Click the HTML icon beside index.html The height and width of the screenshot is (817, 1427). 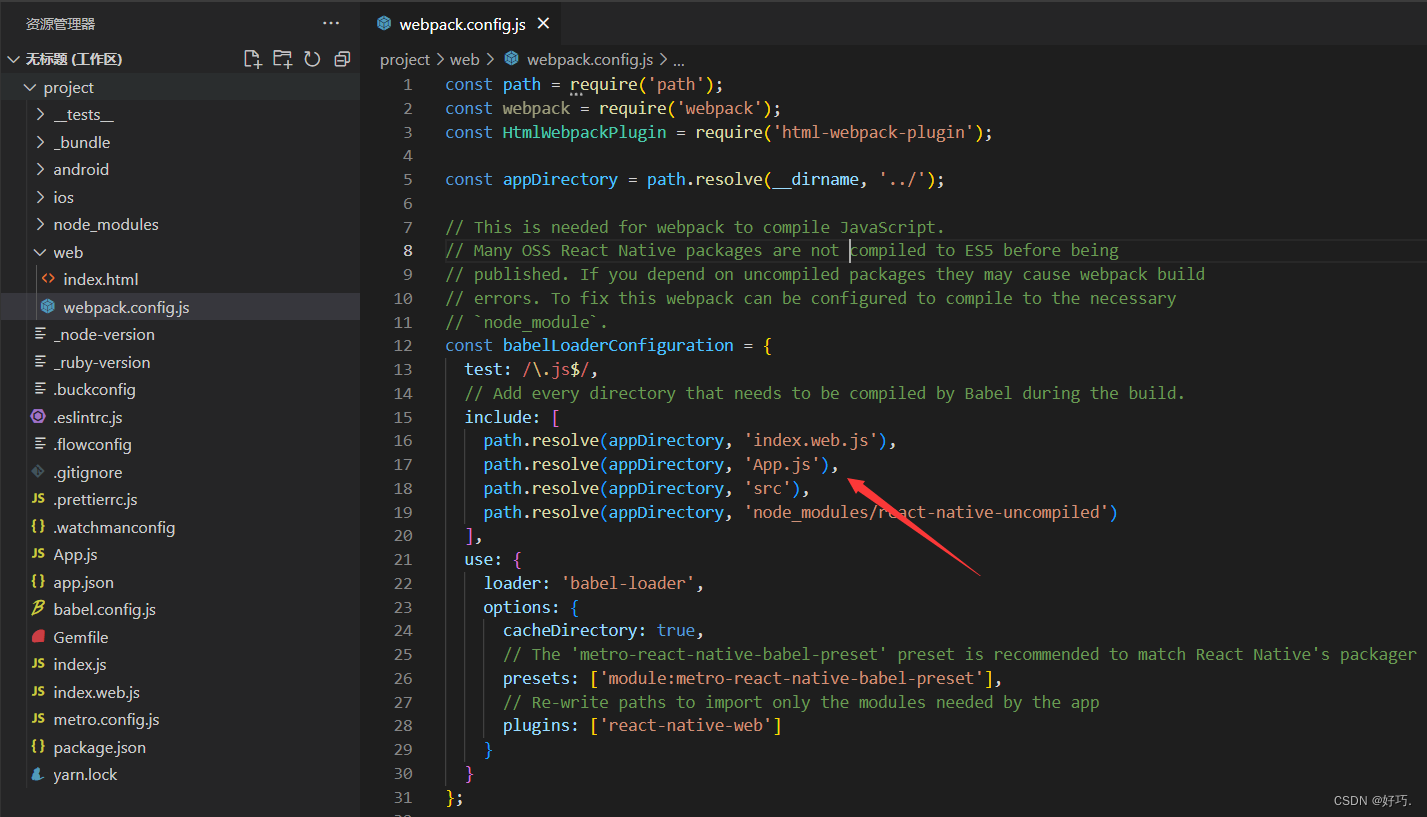[x=48, y=279]
